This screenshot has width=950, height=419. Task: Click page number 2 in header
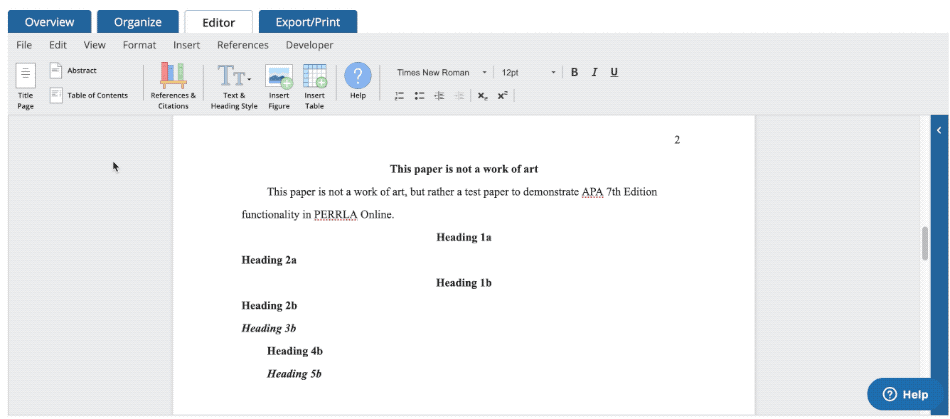pos(677,140)
